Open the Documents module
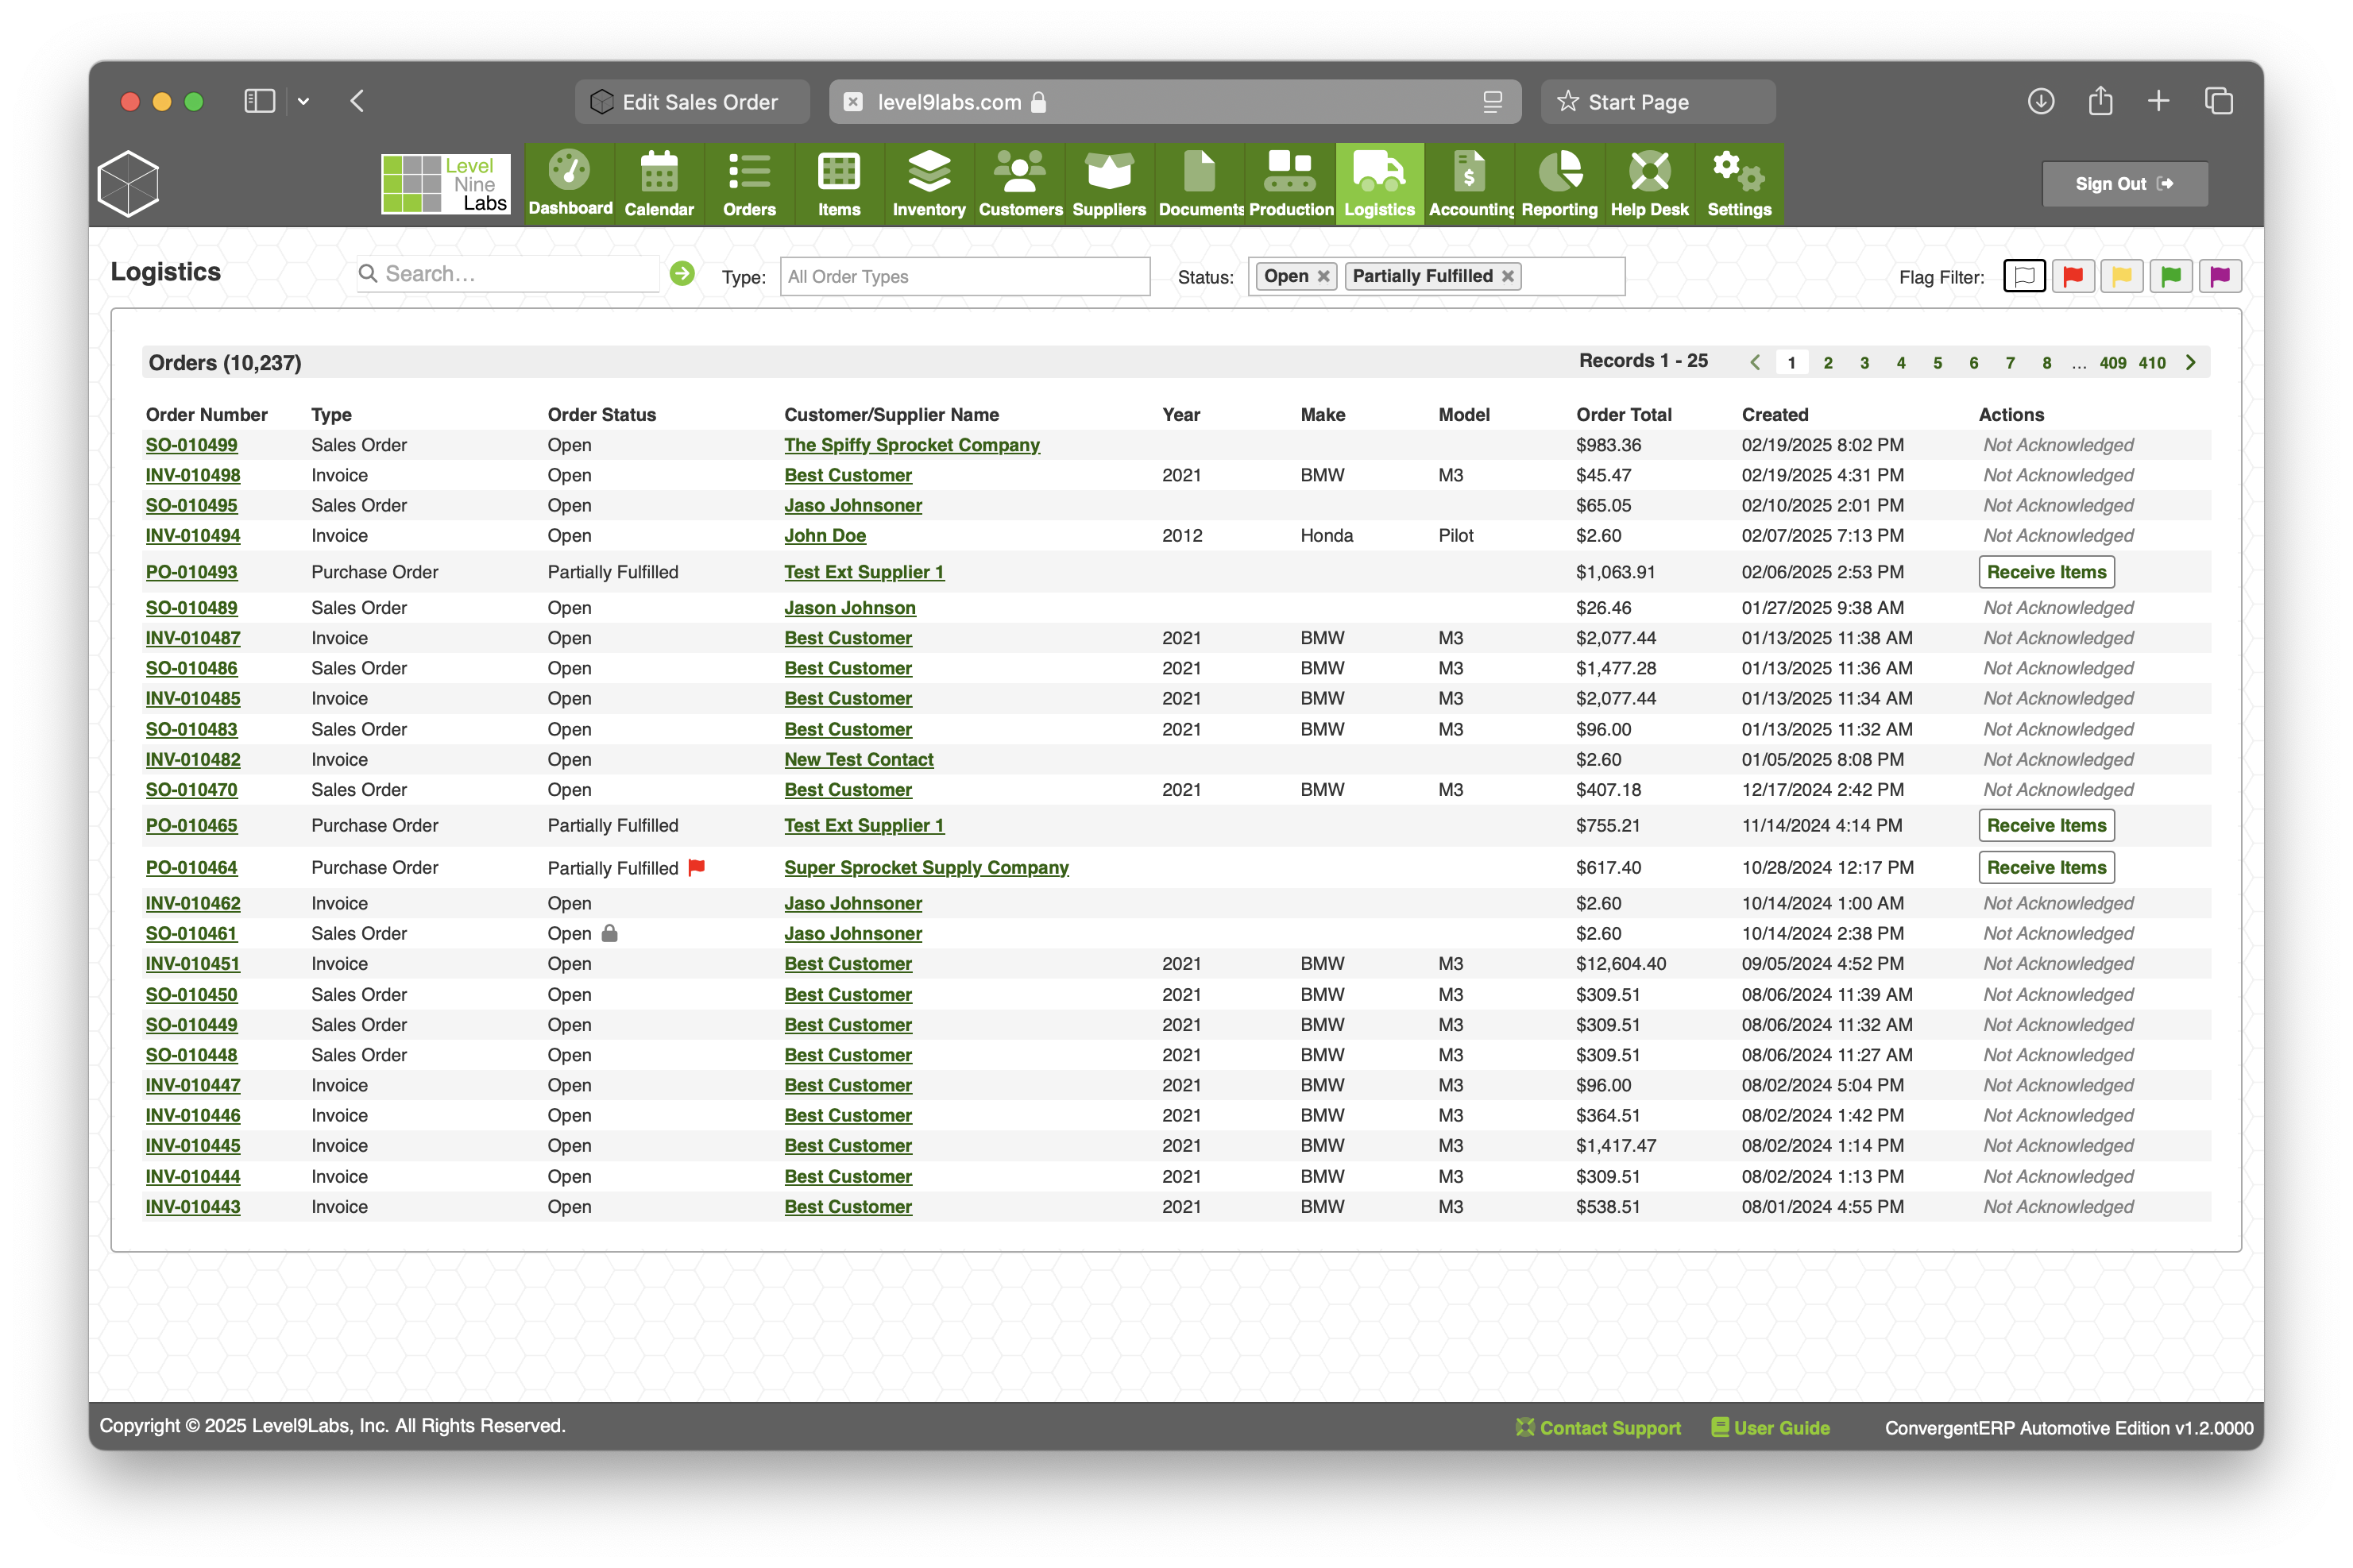2353x1568 pixels. [x=1200, y=184]
